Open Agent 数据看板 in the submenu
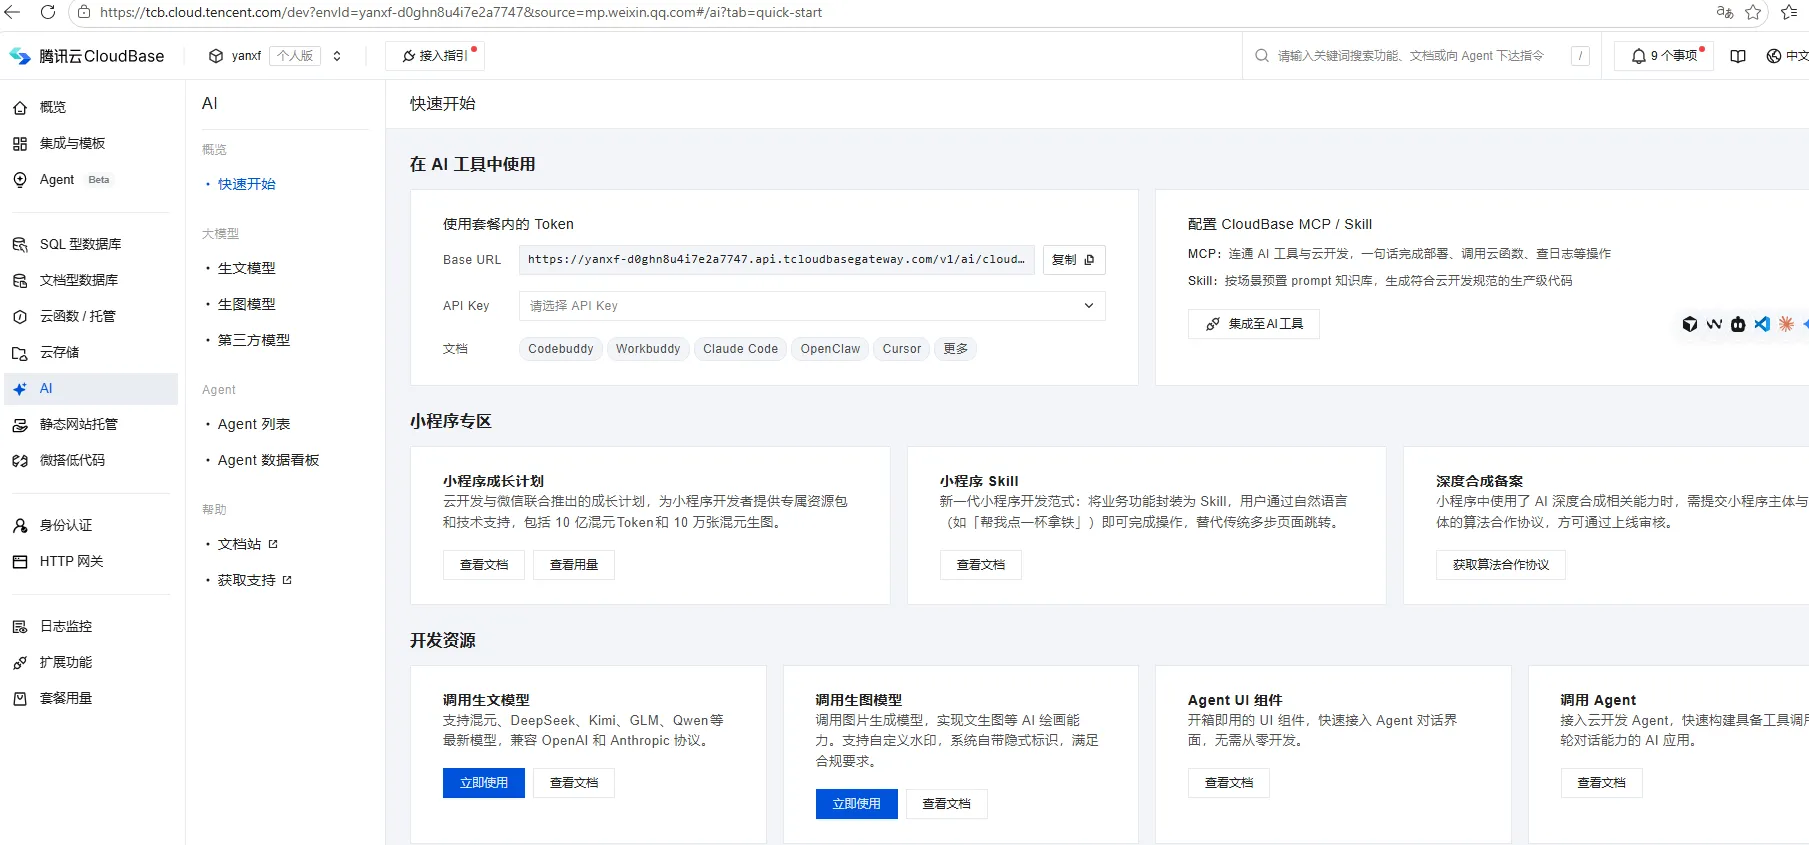 pyautogui.click(x=268, y=460)
